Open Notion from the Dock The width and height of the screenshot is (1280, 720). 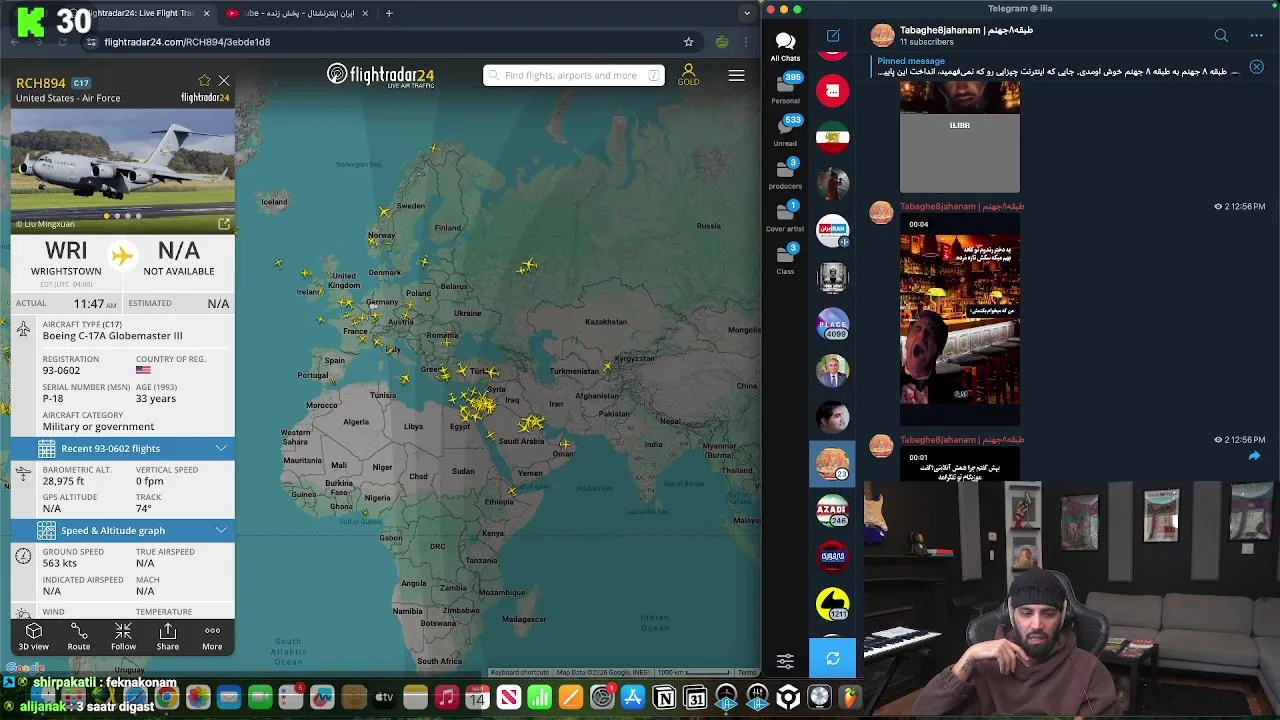pyautogui.click(x=664, y=697)
